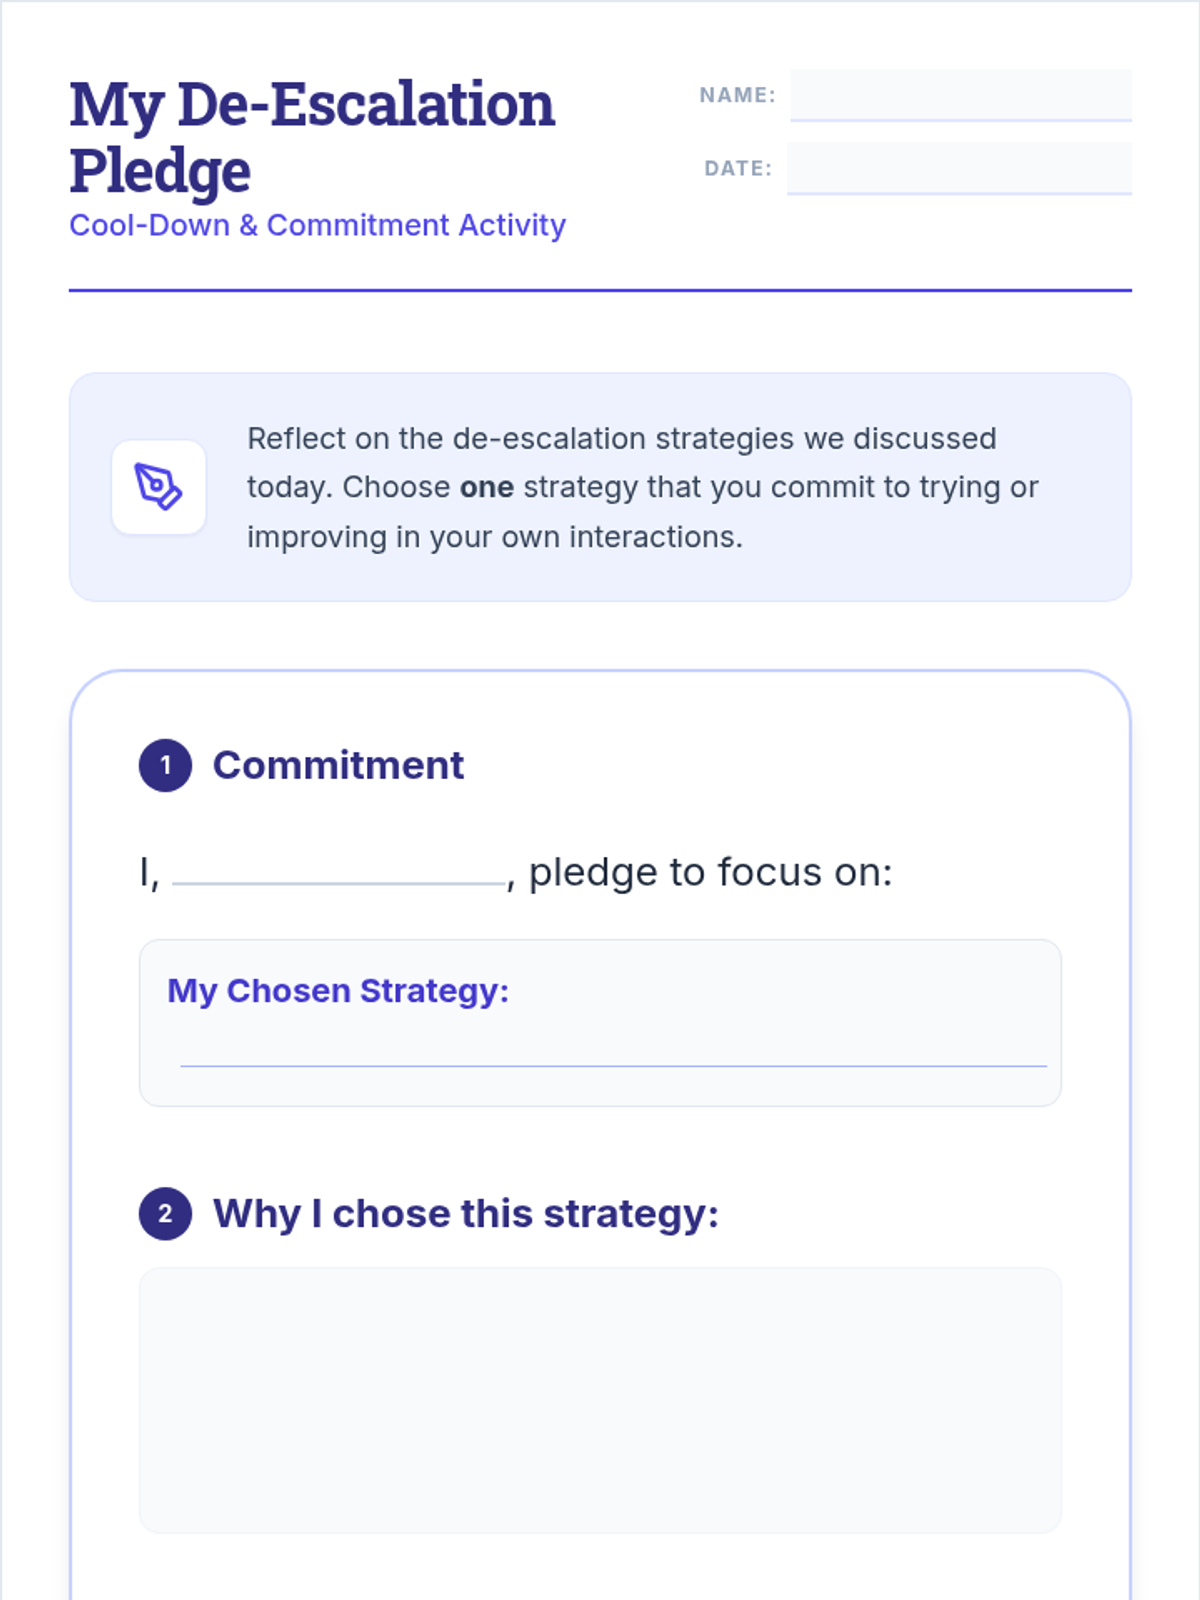The width and height of the screenshot is (1200, 1600).
Task: Click the My De-Escalation Pledge title
Action: point(312,137)
